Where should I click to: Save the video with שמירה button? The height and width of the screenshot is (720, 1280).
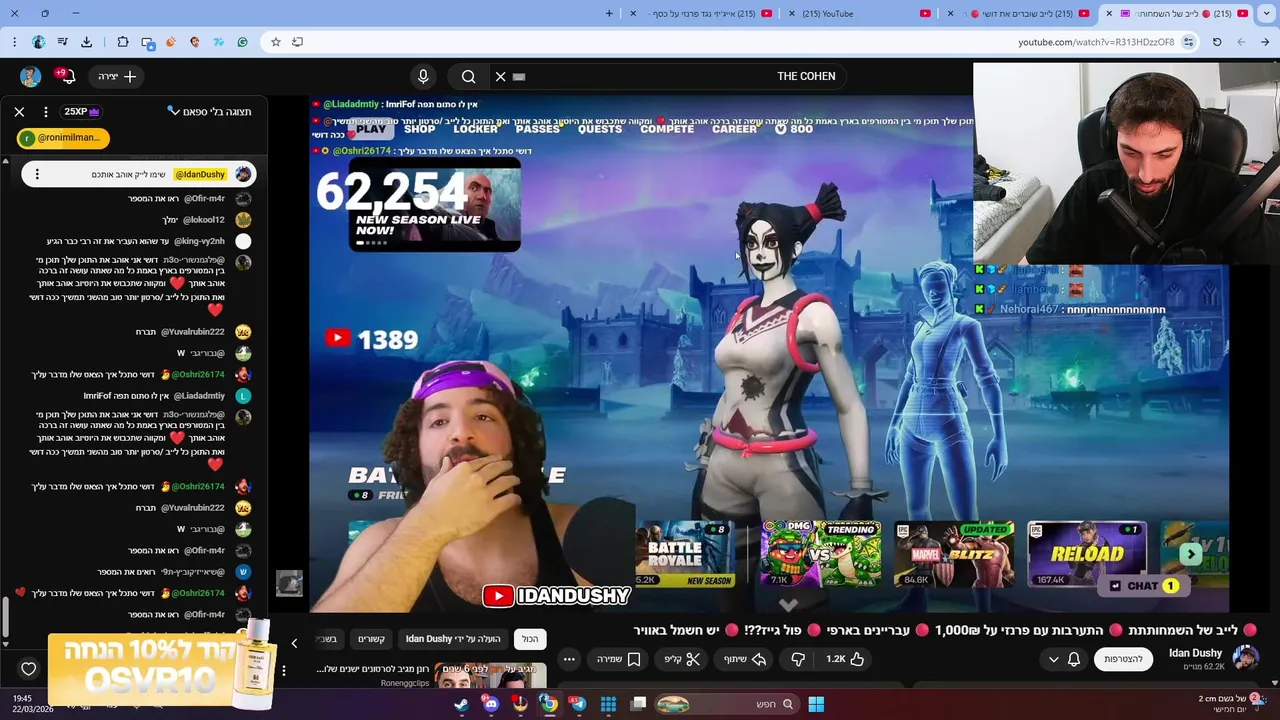pyautogui.click(x=618, y=659)
